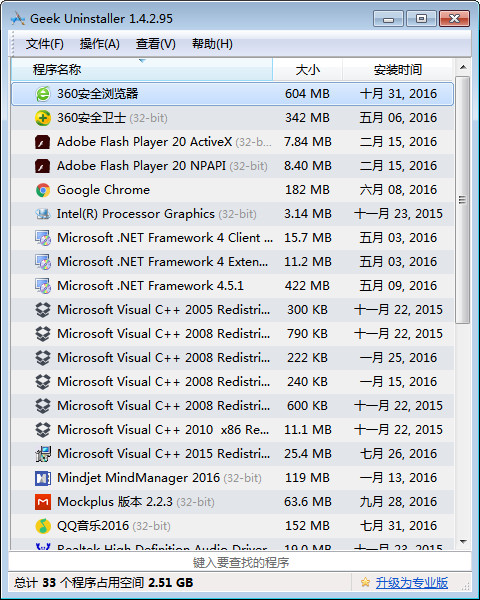The width and height of the screenshot is (480, 600).
Task: Select Microsoft Visual C++ 2010 x86 entry
Action: (x=163, y=430)
